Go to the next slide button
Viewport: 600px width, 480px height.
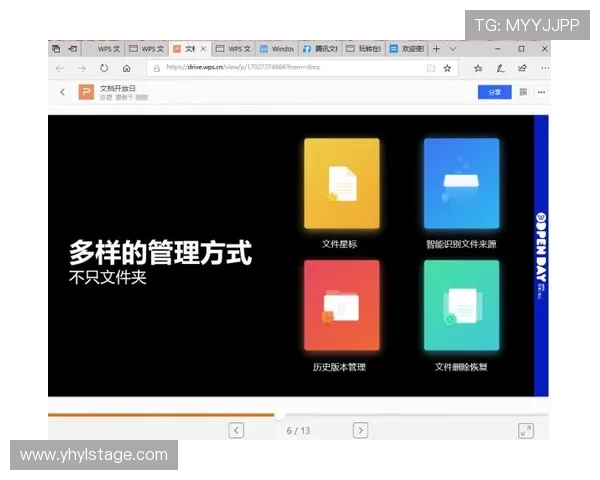[x=360, y=430]
